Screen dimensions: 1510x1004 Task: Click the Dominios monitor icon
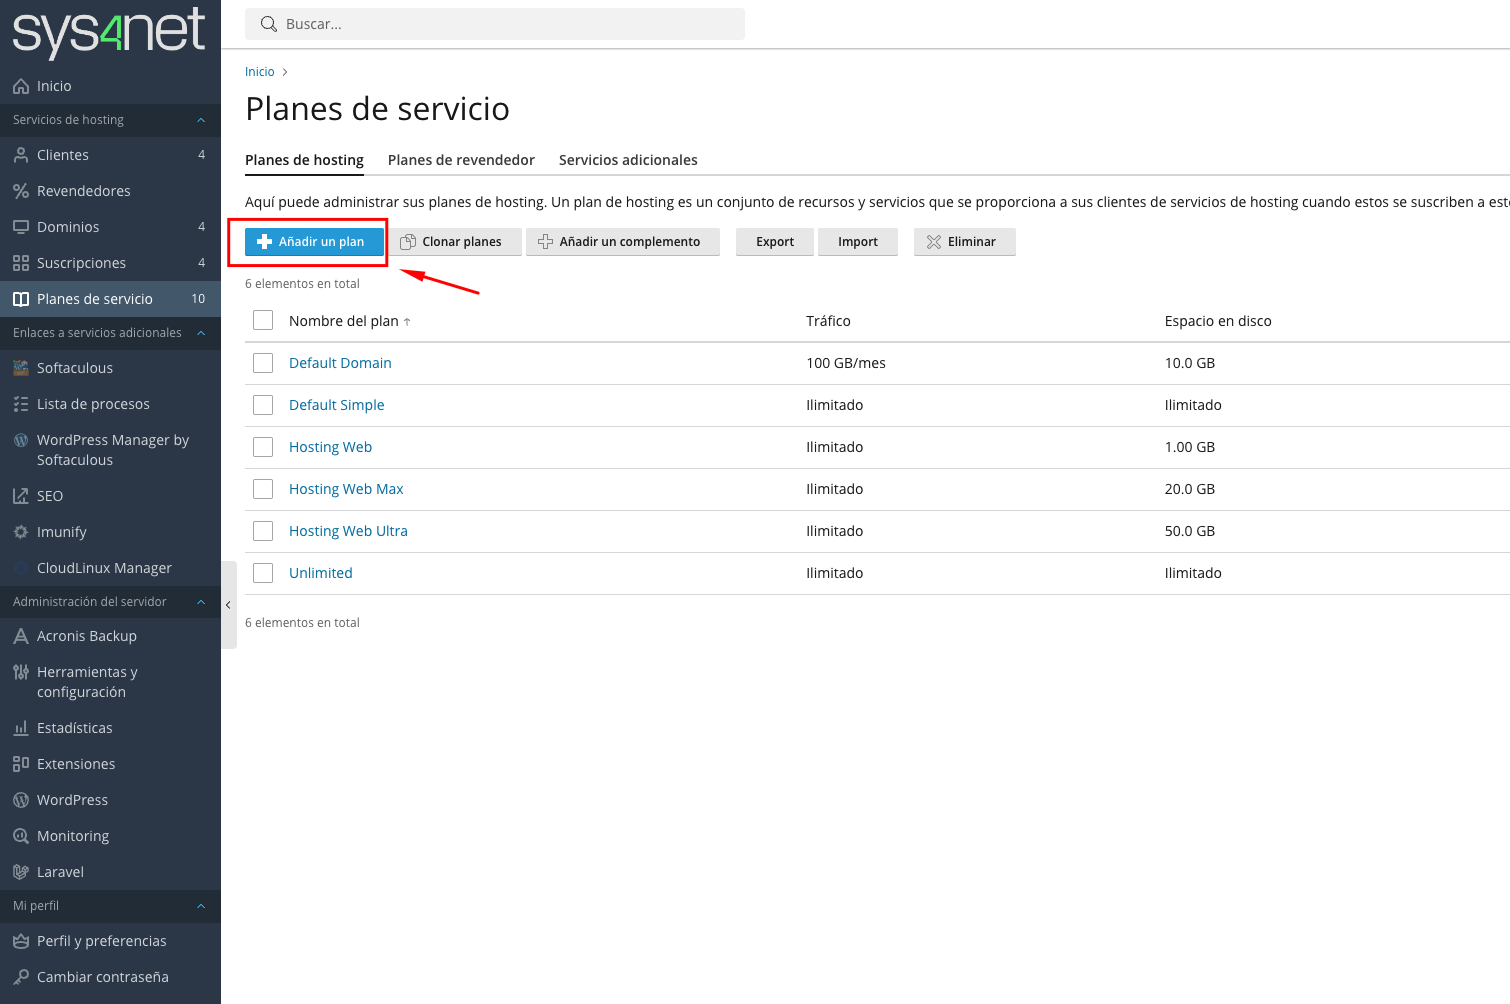20,227
